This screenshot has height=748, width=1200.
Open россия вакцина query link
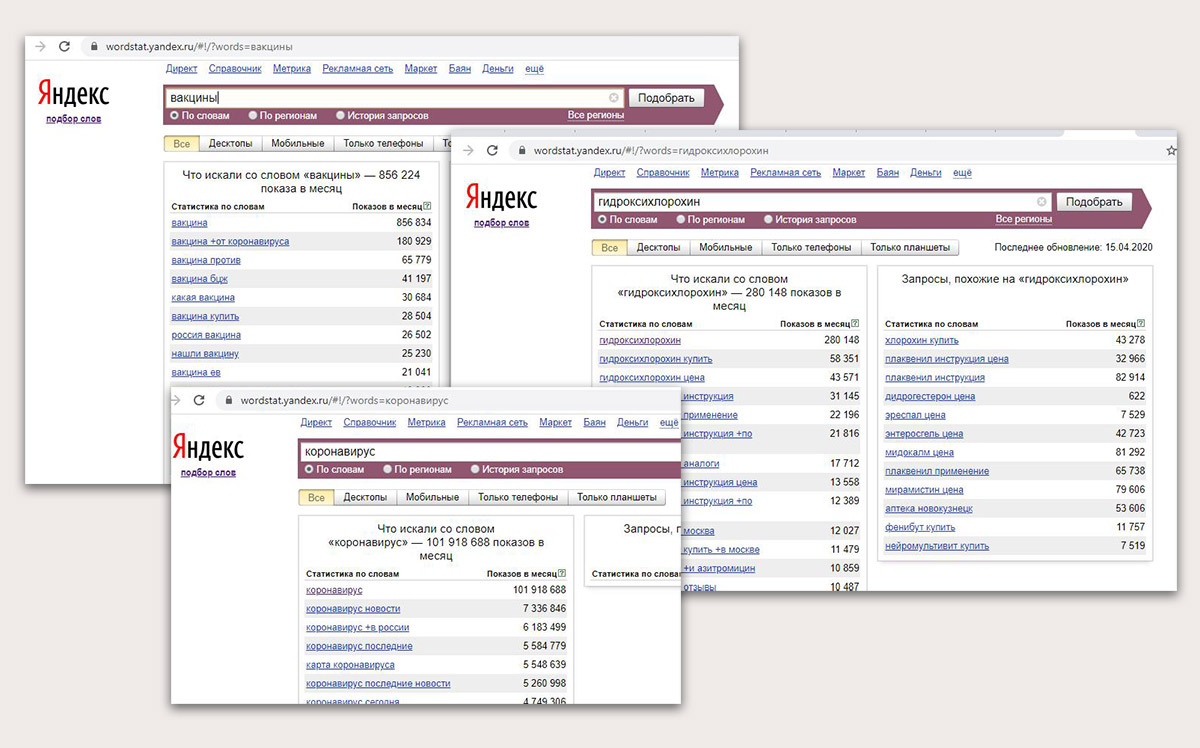(x=206, y=335)
